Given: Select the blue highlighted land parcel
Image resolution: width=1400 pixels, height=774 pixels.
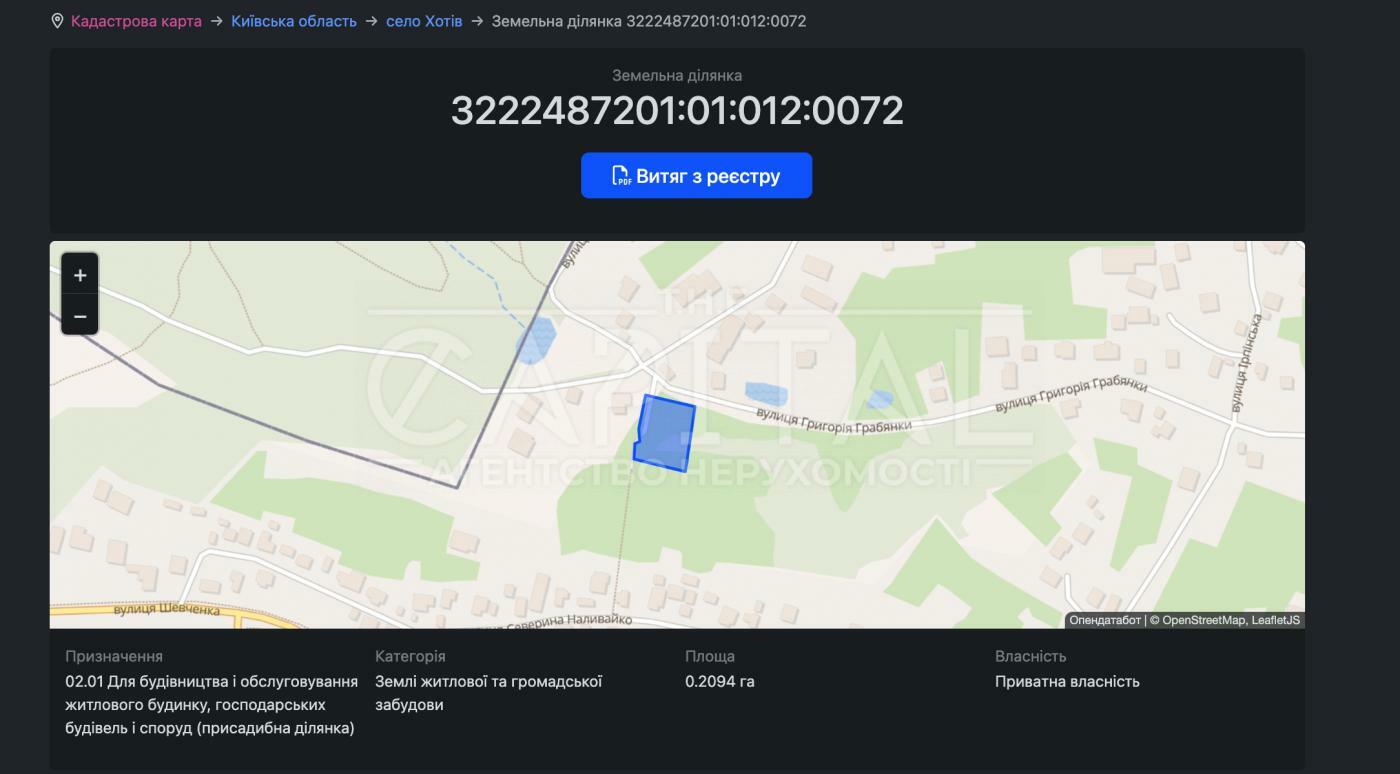Looking at the screenshot, I should [664, 433].
